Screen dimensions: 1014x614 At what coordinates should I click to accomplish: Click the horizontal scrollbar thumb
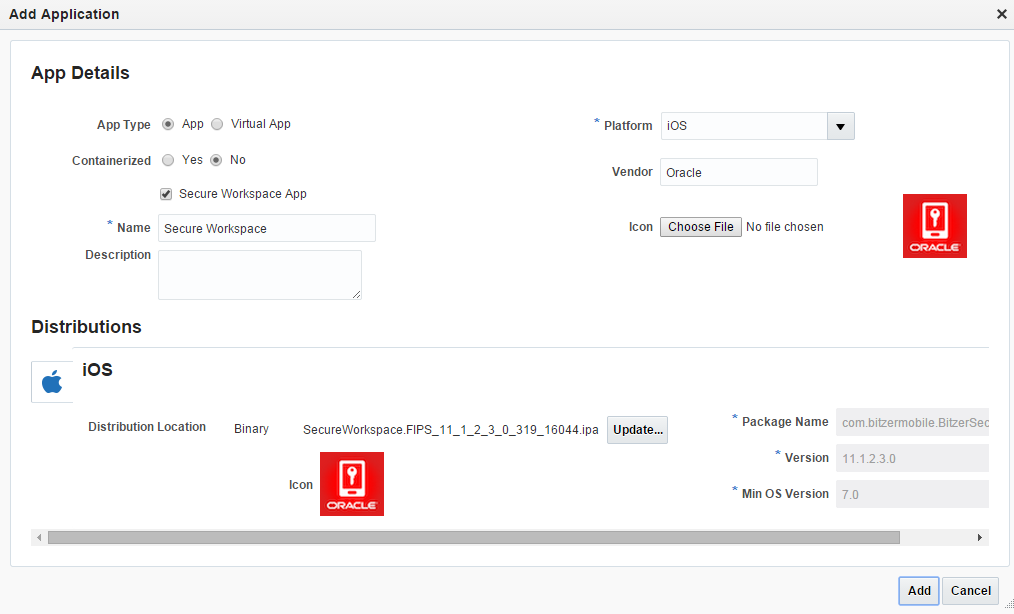tap(474, 538)
